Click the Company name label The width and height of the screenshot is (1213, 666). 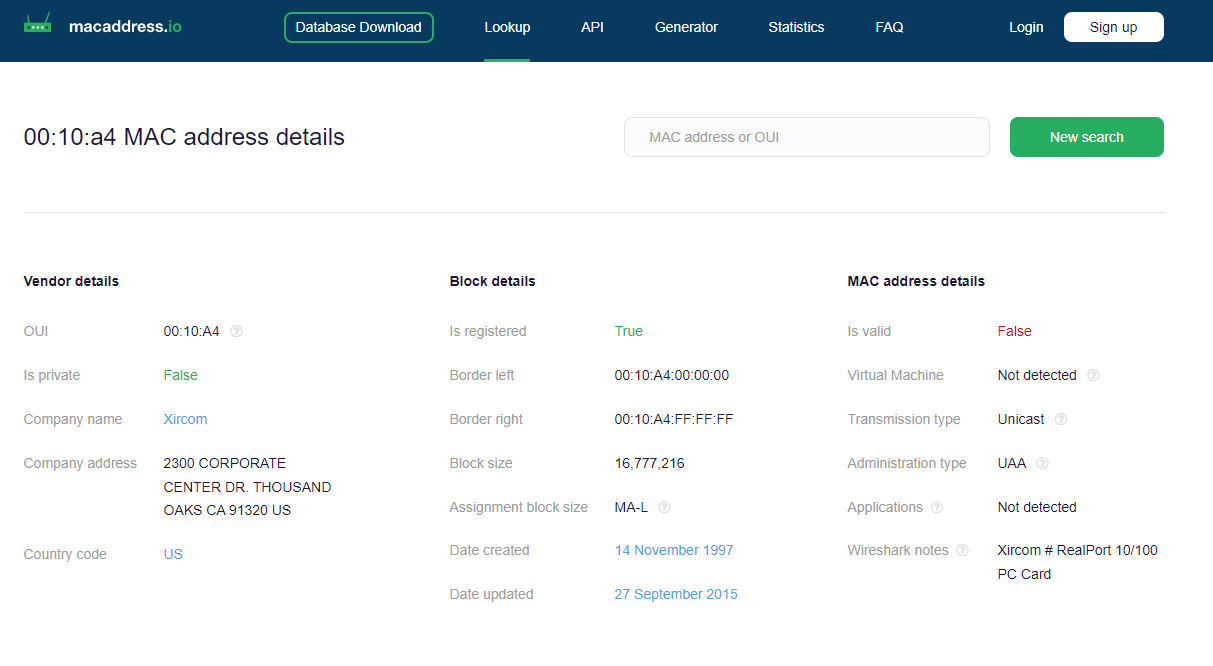73,419
